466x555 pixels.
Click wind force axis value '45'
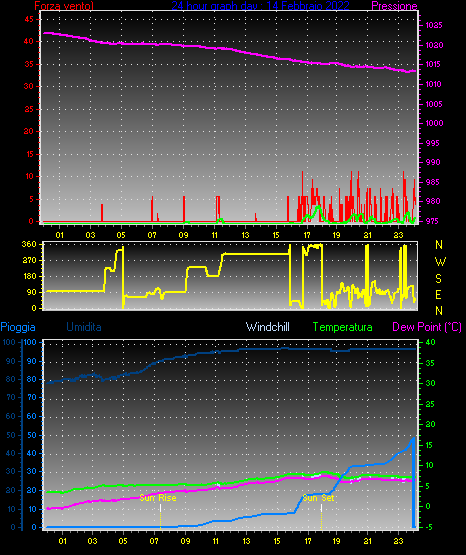point(29,19)
